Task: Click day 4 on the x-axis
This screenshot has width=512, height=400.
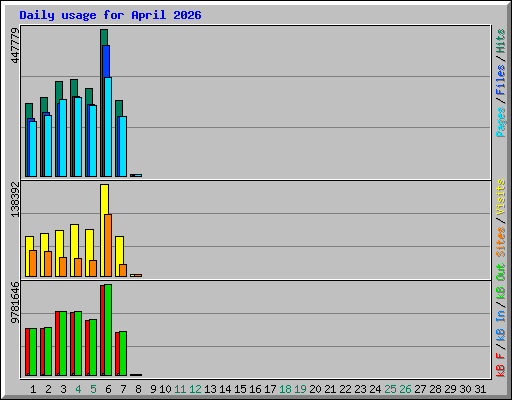Action: tap(78, 389)
